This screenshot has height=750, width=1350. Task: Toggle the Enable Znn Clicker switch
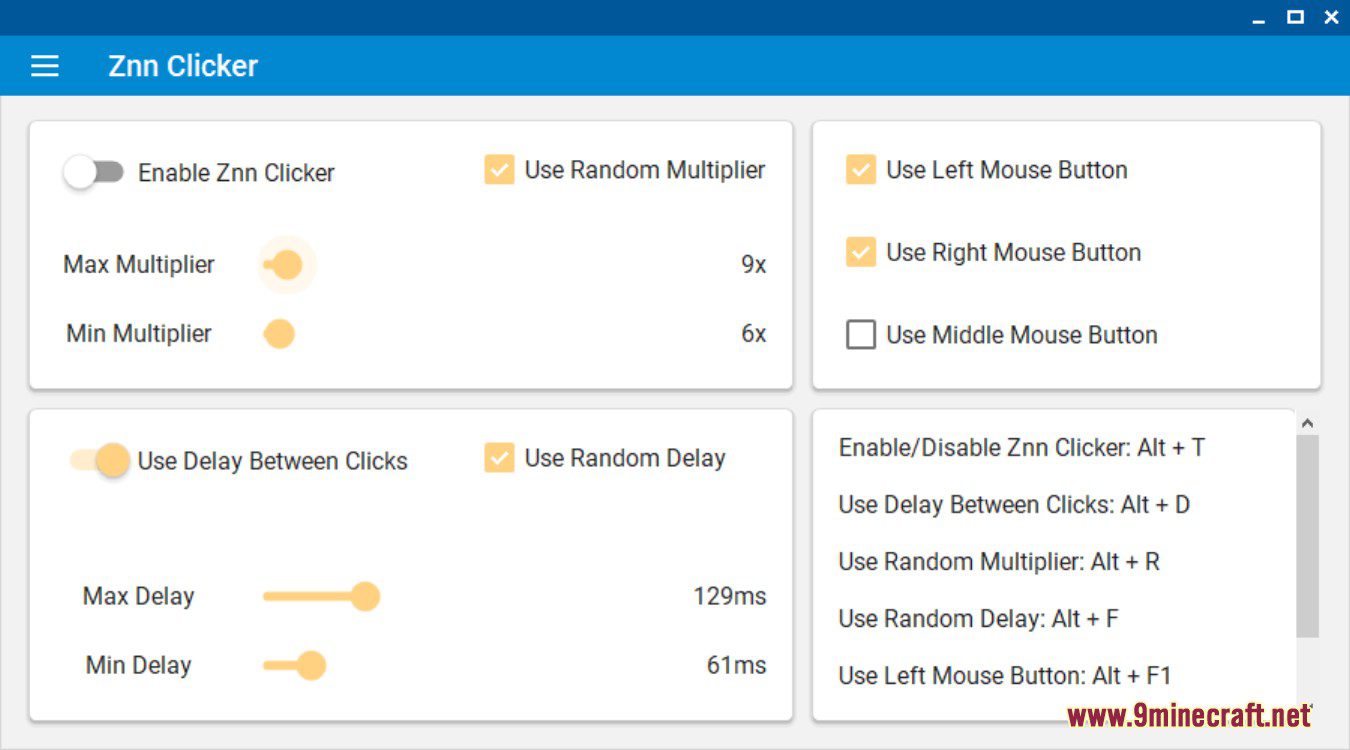(x=93, y=172)
